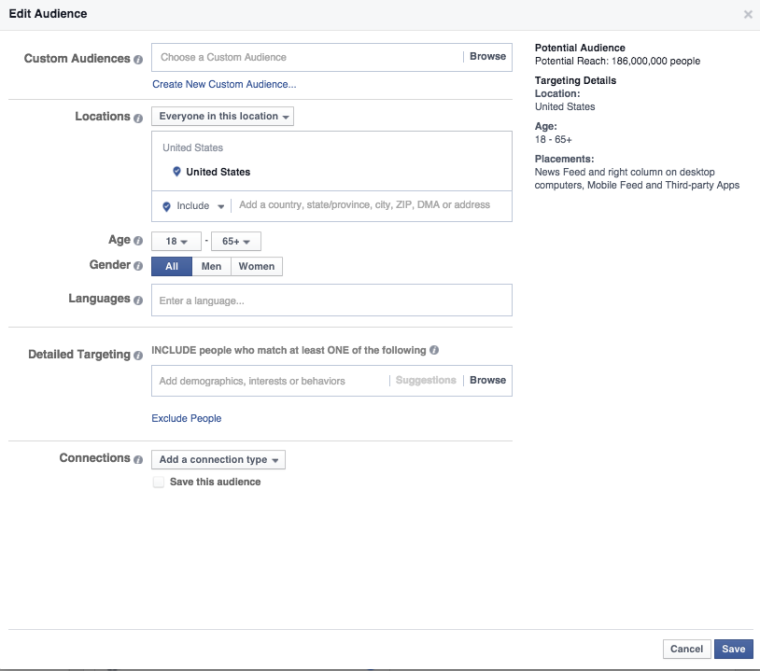This screenshot has height=671, width=760.
Task: Click info icon after INCLUDE people text
Action: (x=434, y=351)
